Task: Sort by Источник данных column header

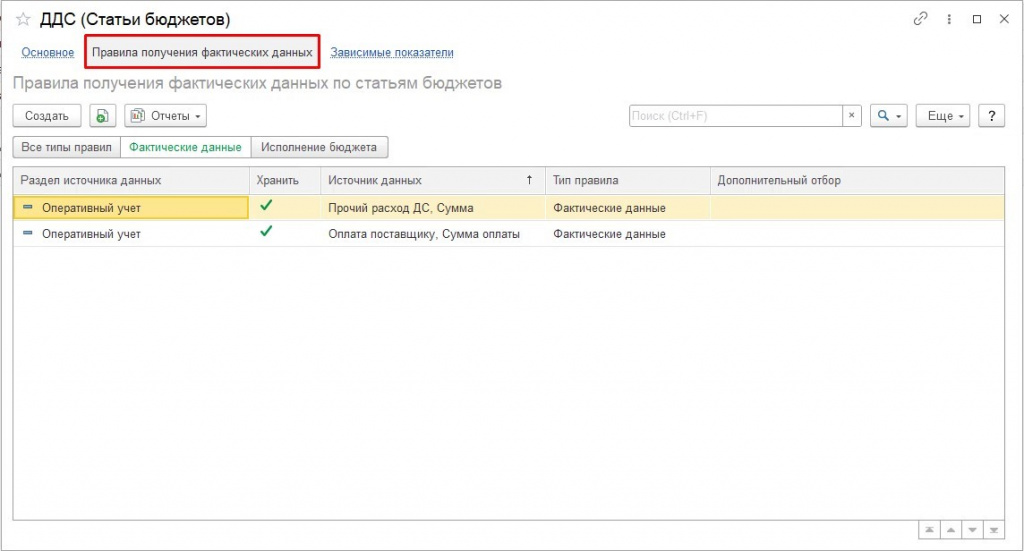Action: point(430,180)
